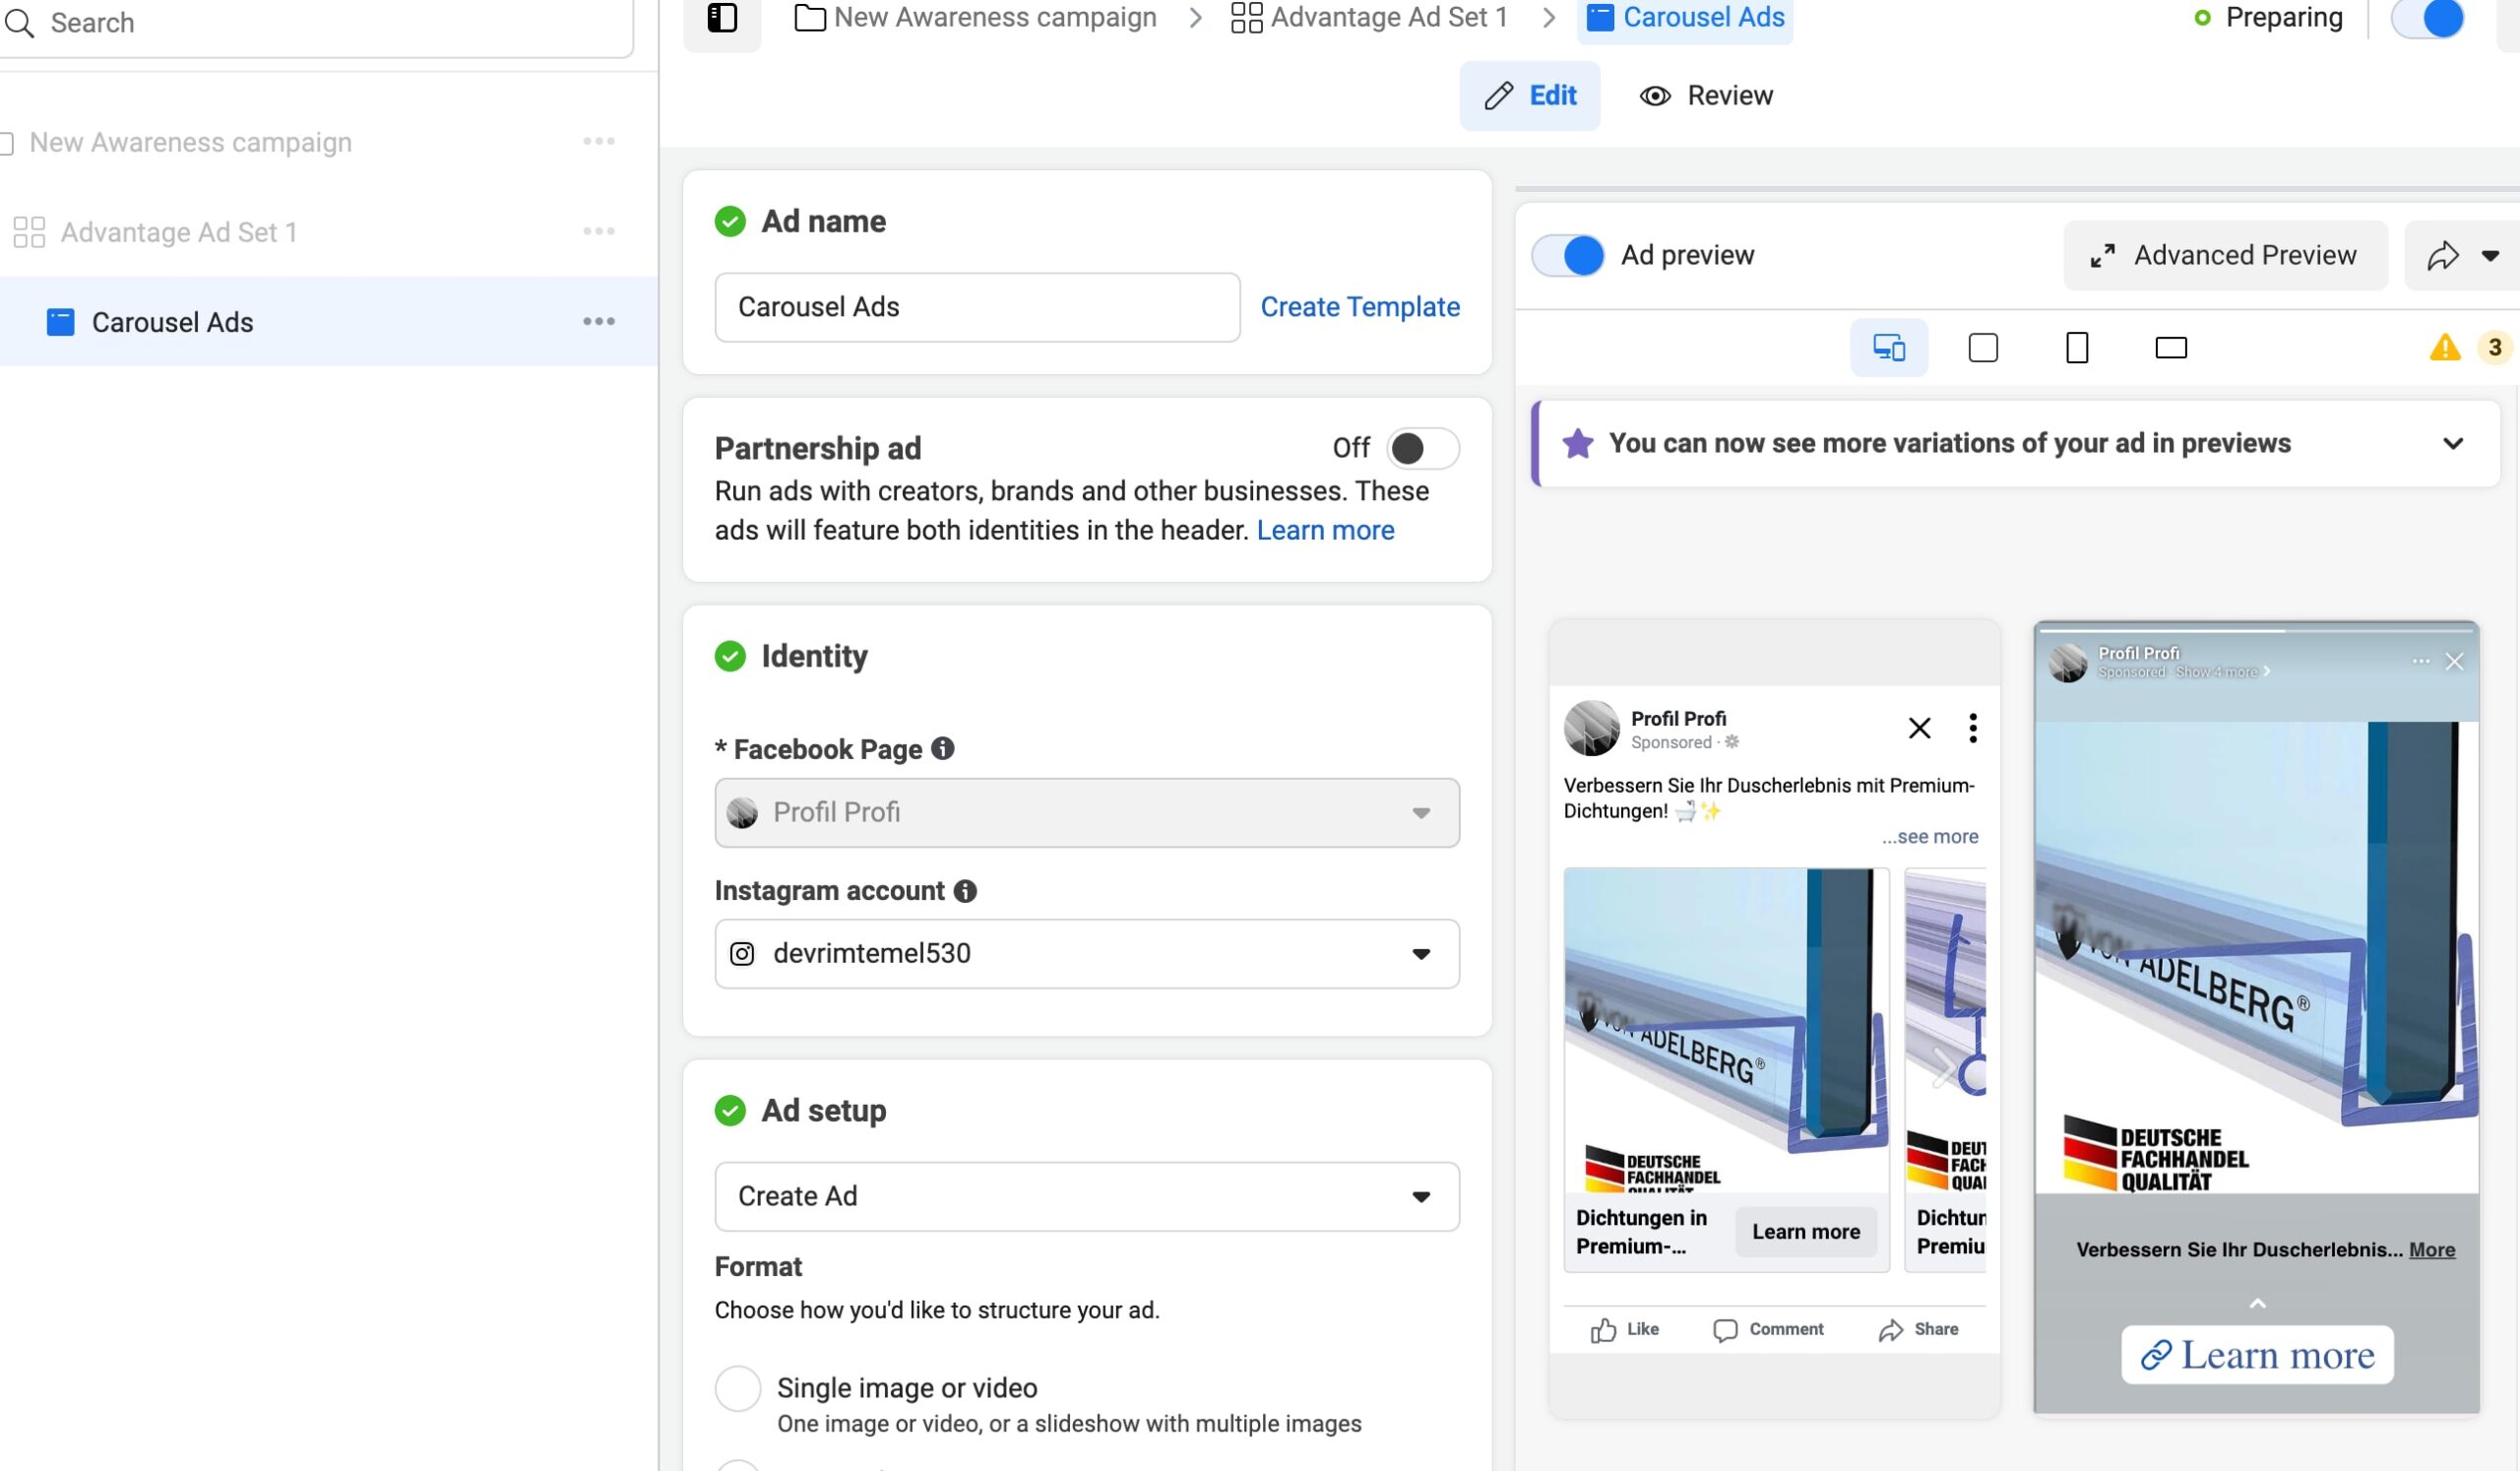Click the warning triangle icon

click(x=2444, y=348)
